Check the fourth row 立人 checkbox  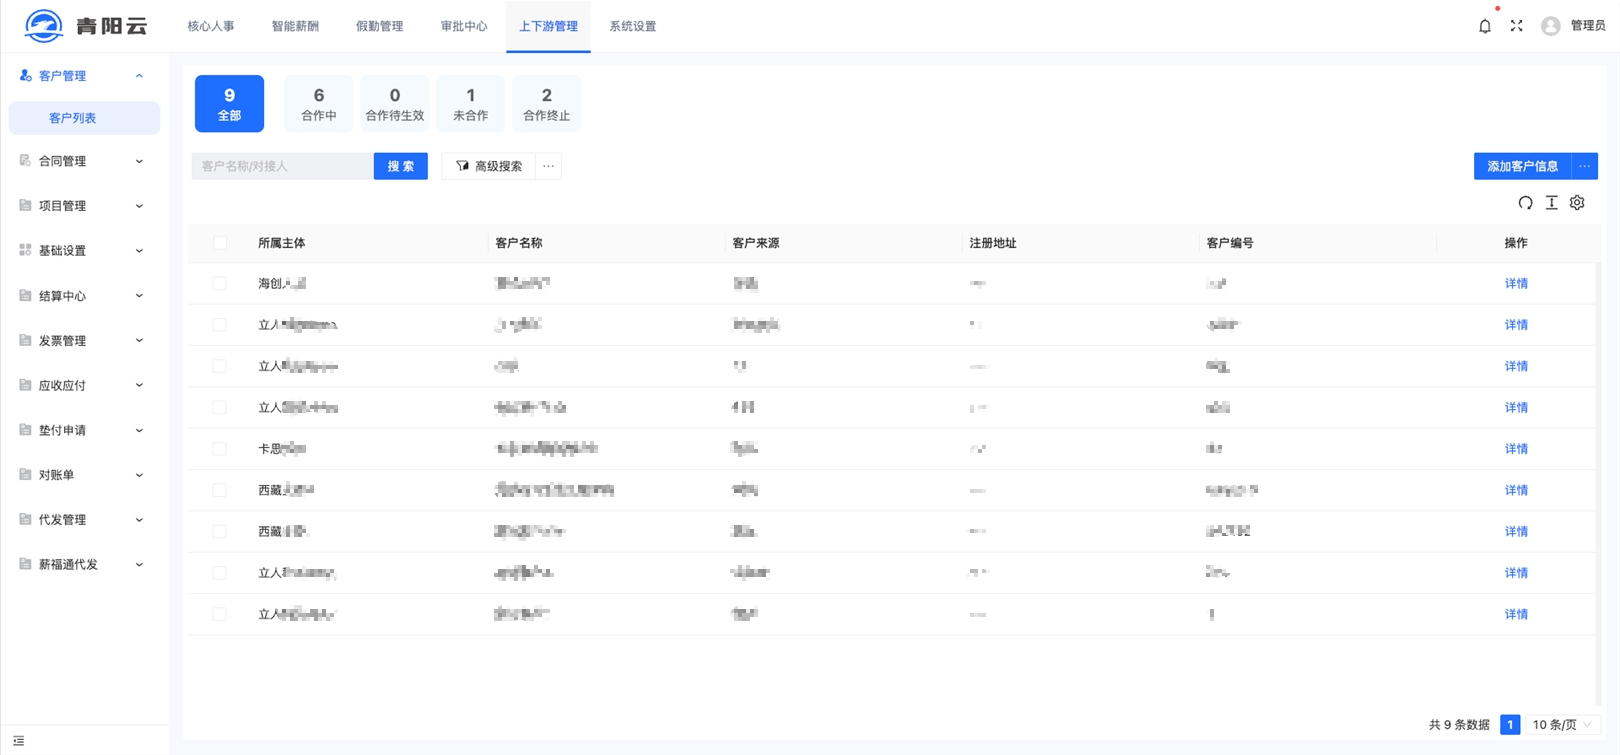(x=220, y=408)
